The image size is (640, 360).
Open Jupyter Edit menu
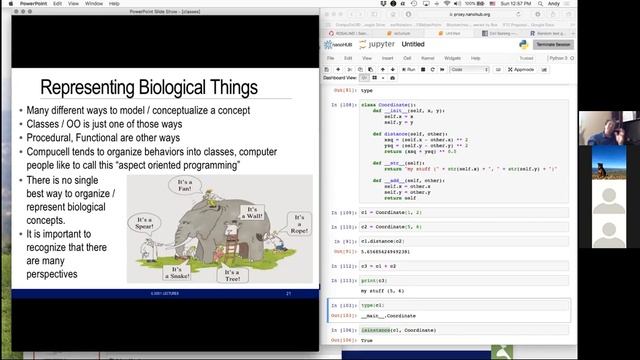click(348, 58)
